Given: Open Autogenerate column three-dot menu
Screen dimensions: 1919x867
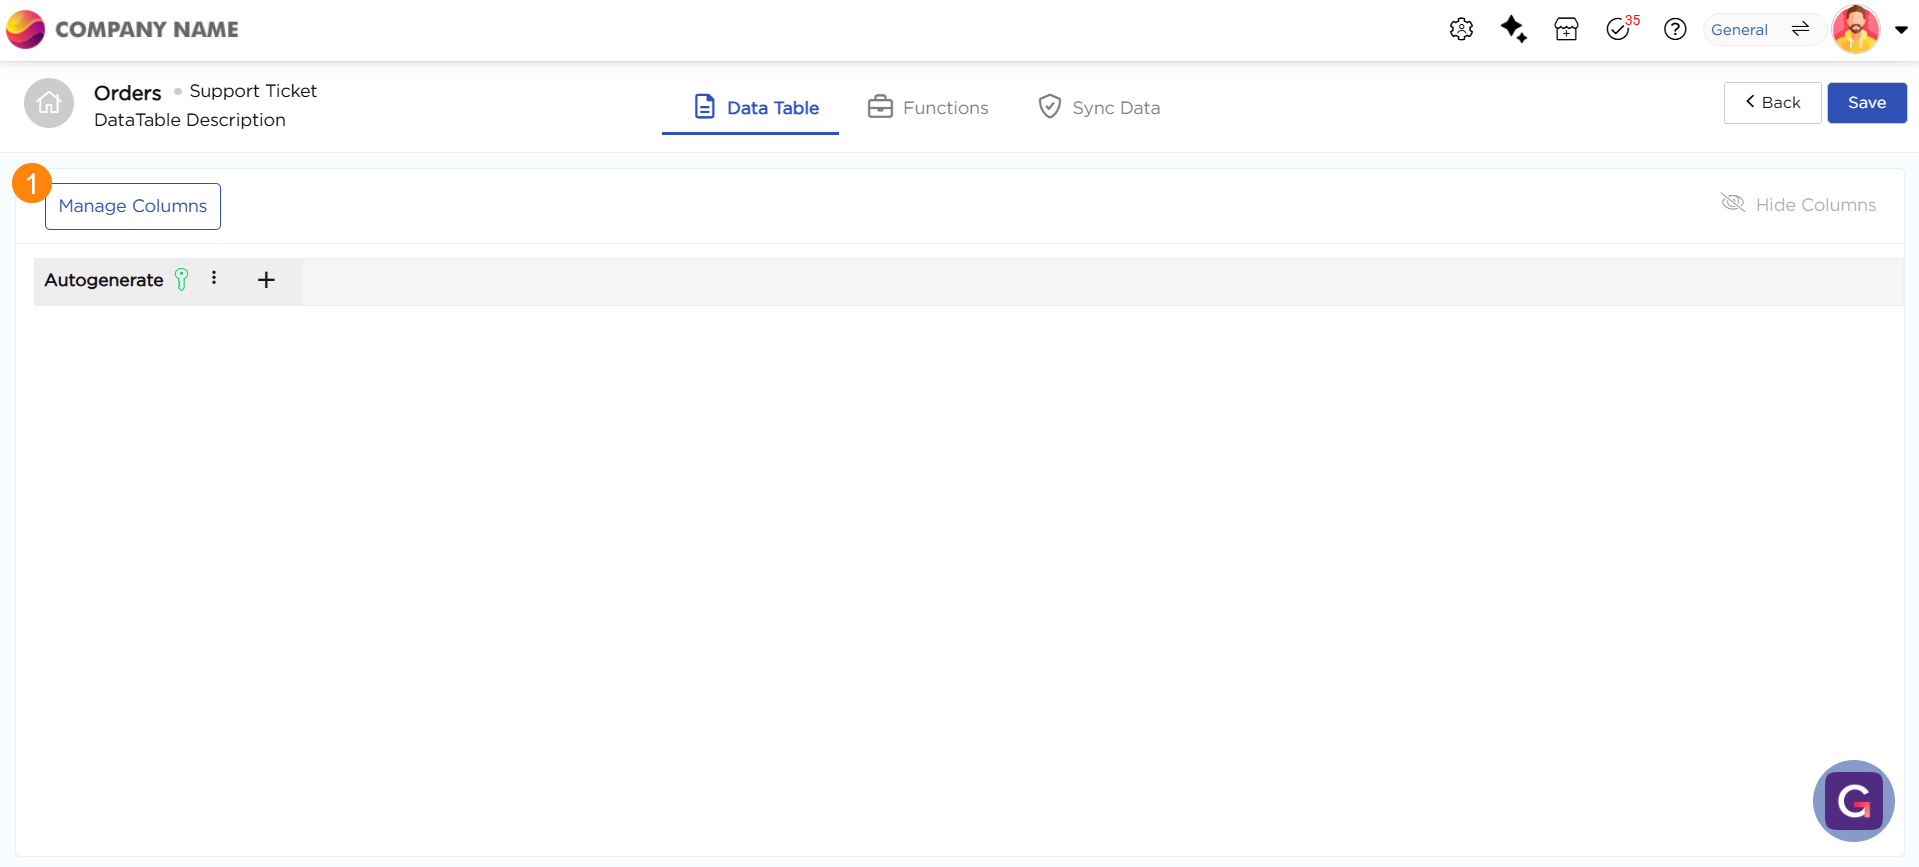Looking at the screenshot, I should point(214,279).
